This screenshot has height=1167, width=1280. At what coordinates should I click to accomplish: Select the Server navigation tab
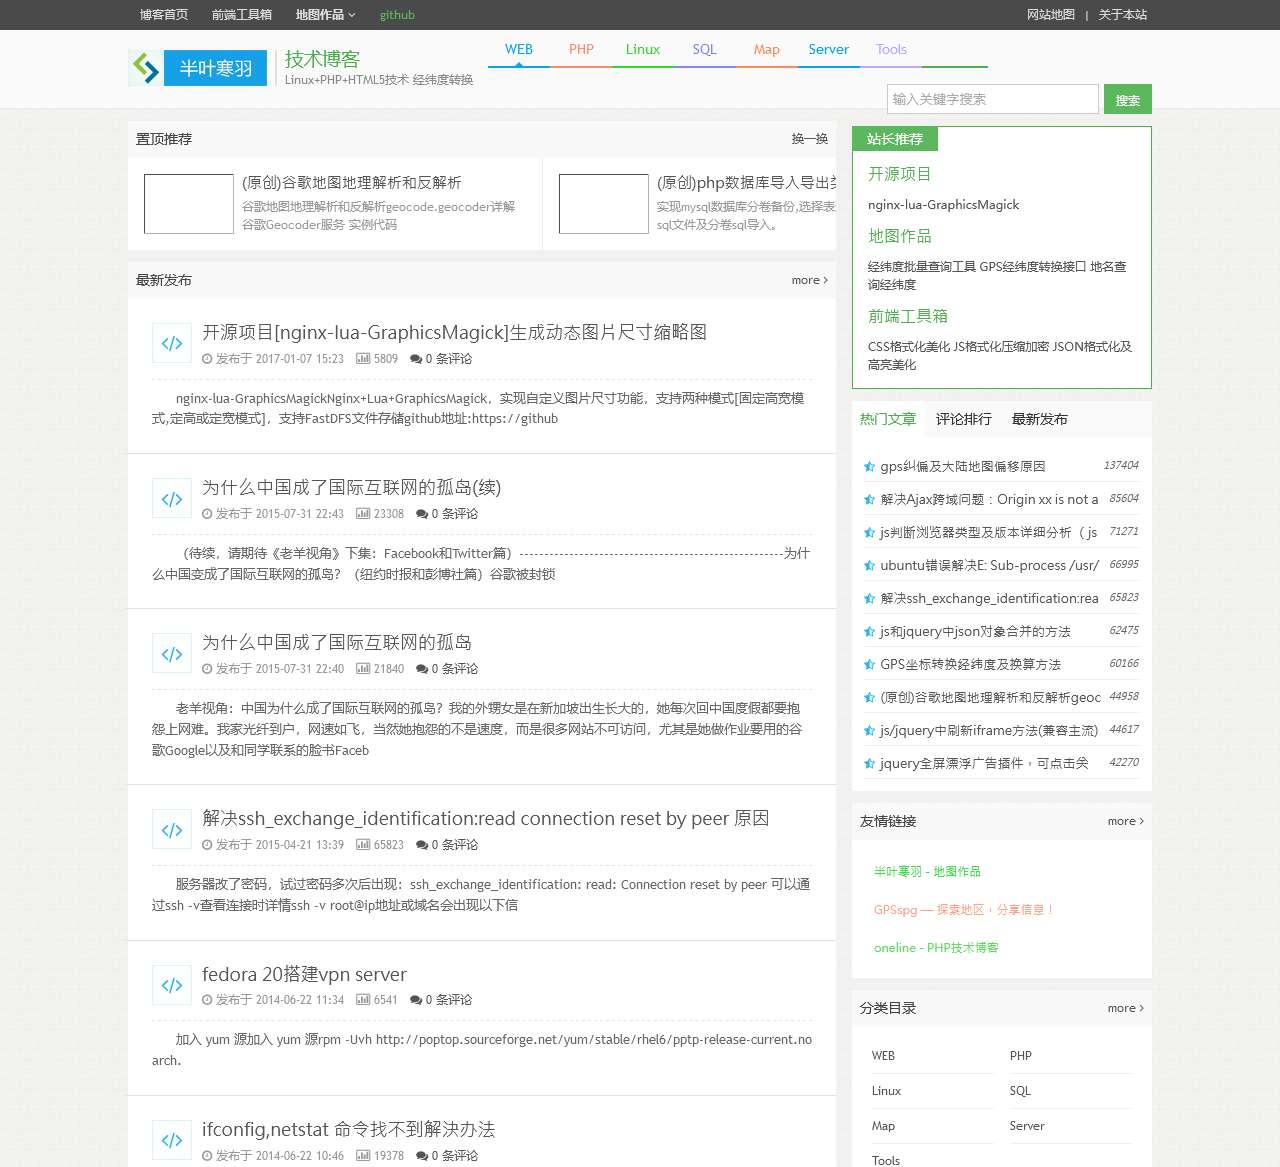click(829, 49)
